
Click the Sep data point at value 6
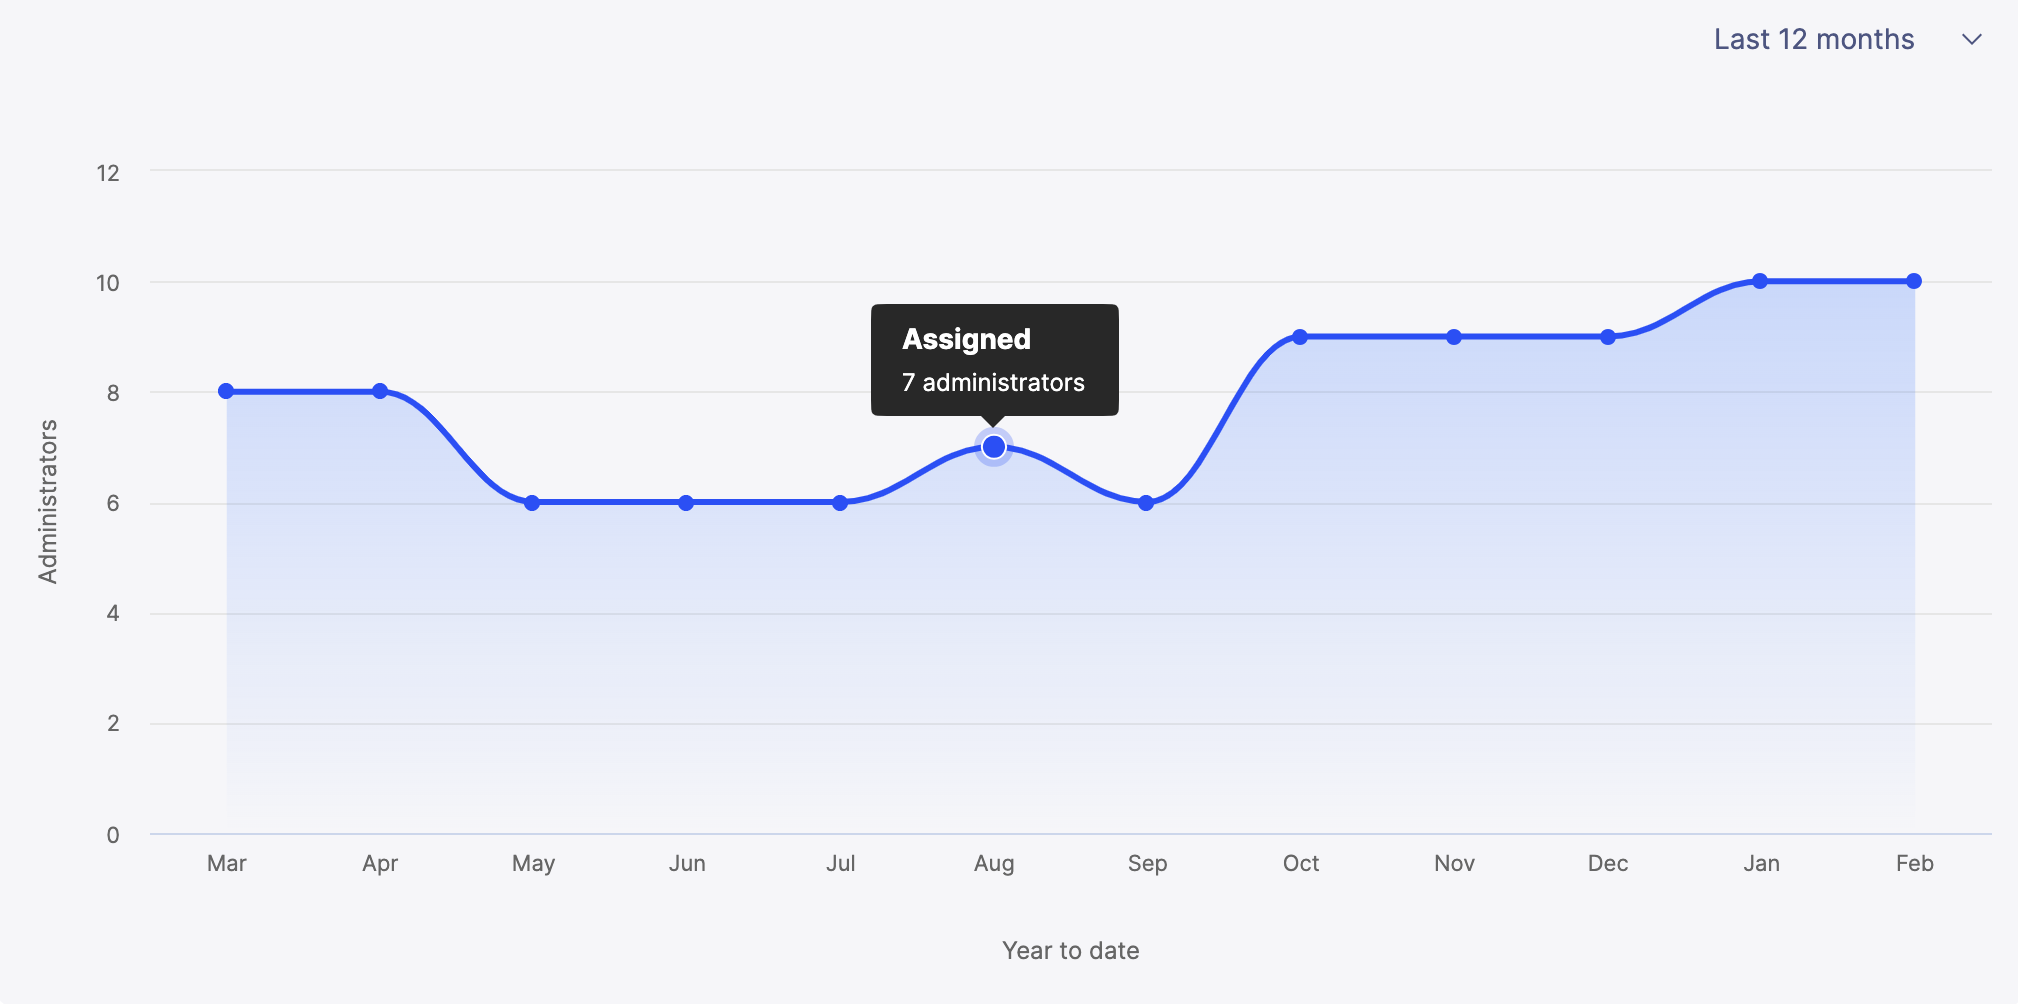click(x=1147, y=503)
